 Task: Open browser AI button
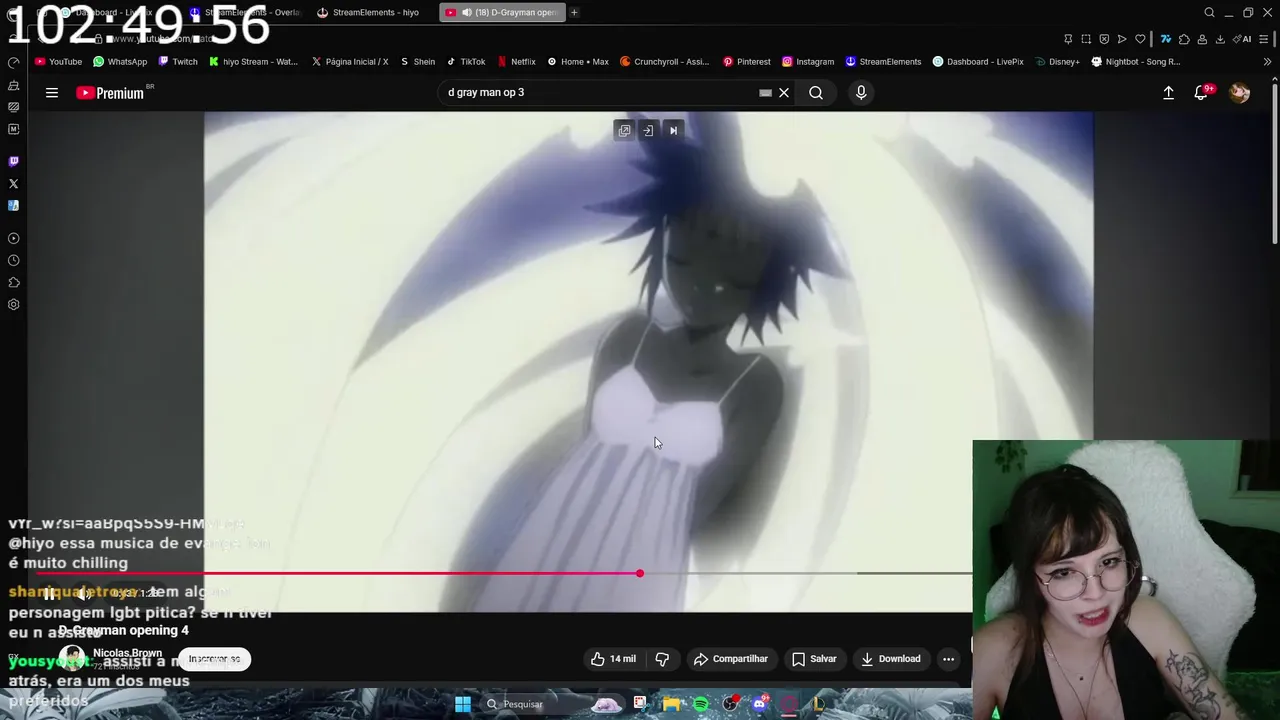coord(1243,39)
